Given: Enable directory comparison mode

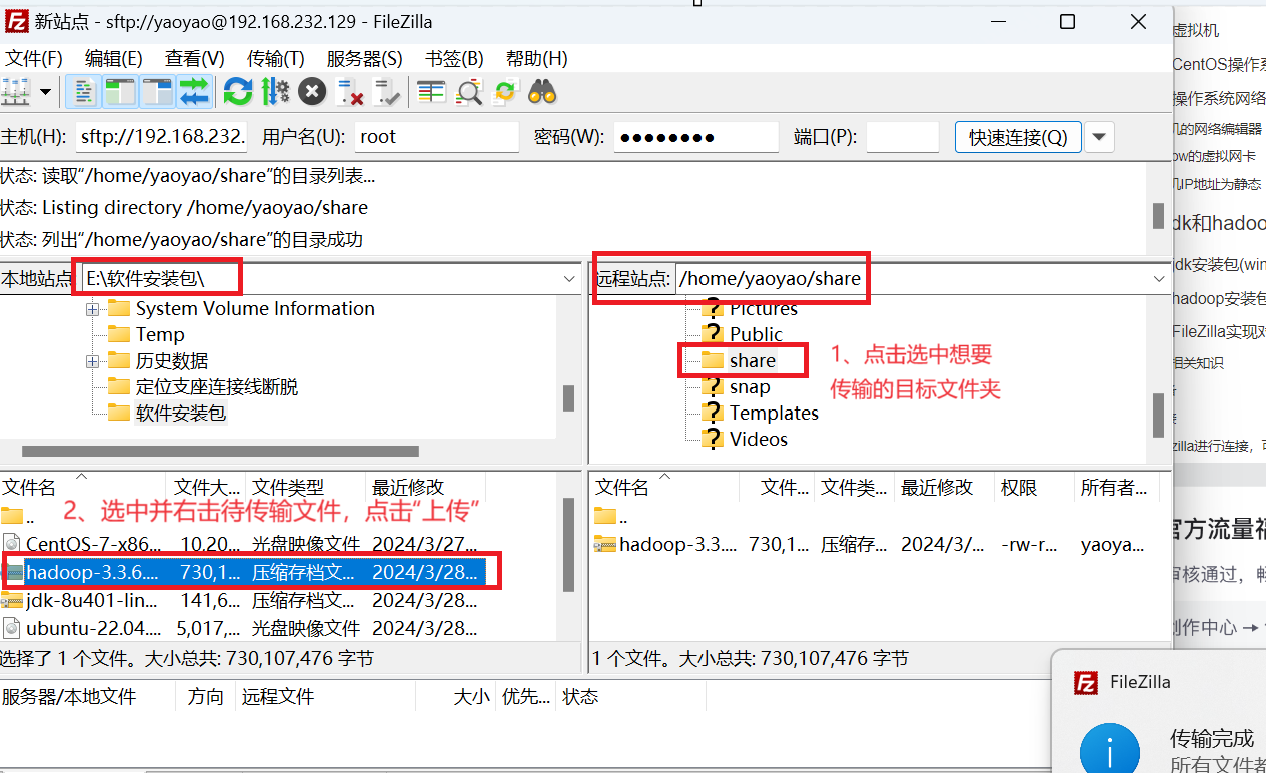Looking at the screenshot, I should [x=431, y=91].
